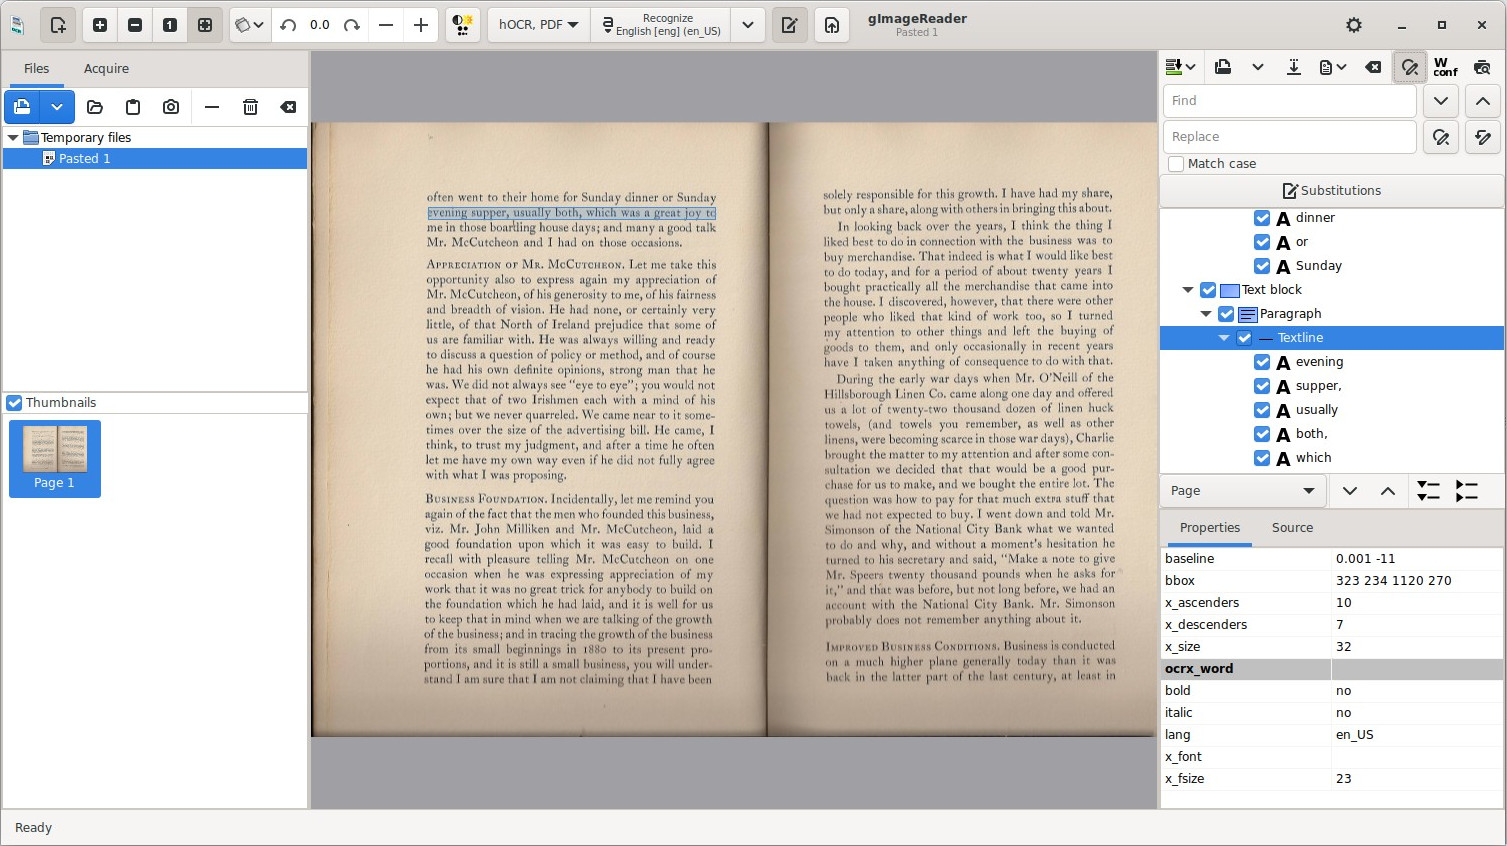Collapse the Textline tree node
This screenshot has height=846, width=1507.
(x=1224, y=338)
